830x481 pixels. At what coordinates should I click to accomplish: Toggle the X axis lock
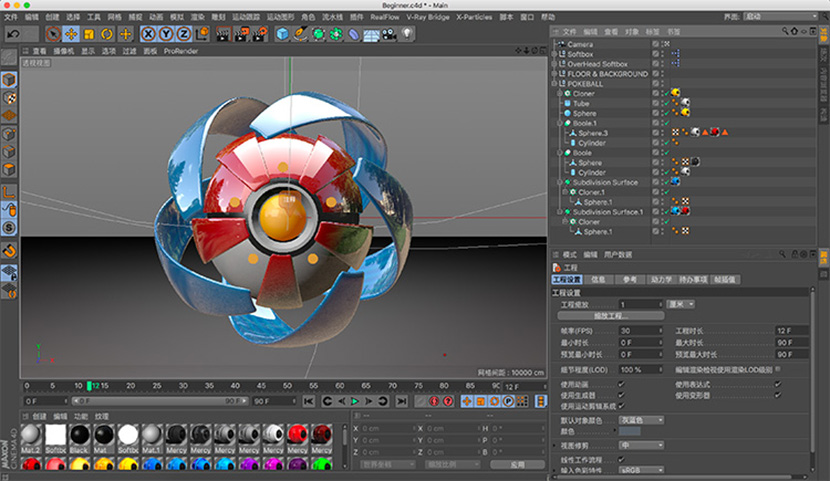(148, 34)
